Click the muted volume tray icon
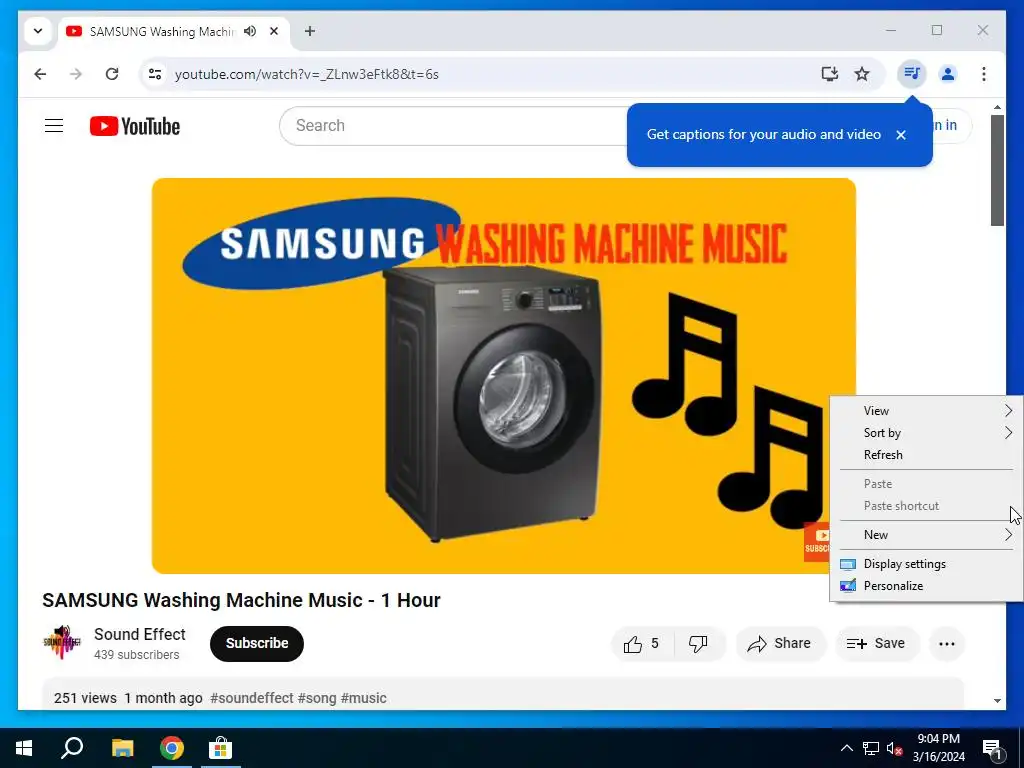Screen dimensions: 1024x768 pyautogui.click(x=894, y=748)
